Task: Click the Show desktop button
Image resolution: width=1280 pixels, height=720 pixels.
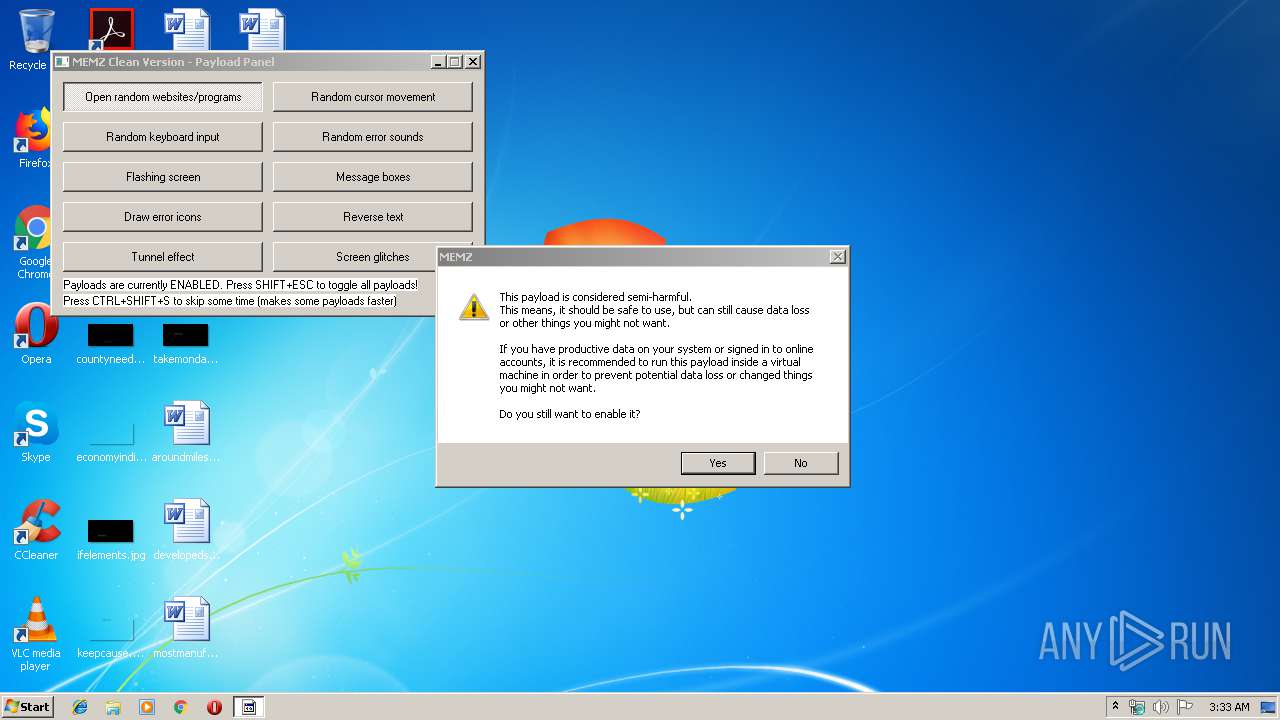Action: [x=1268, y=707]
